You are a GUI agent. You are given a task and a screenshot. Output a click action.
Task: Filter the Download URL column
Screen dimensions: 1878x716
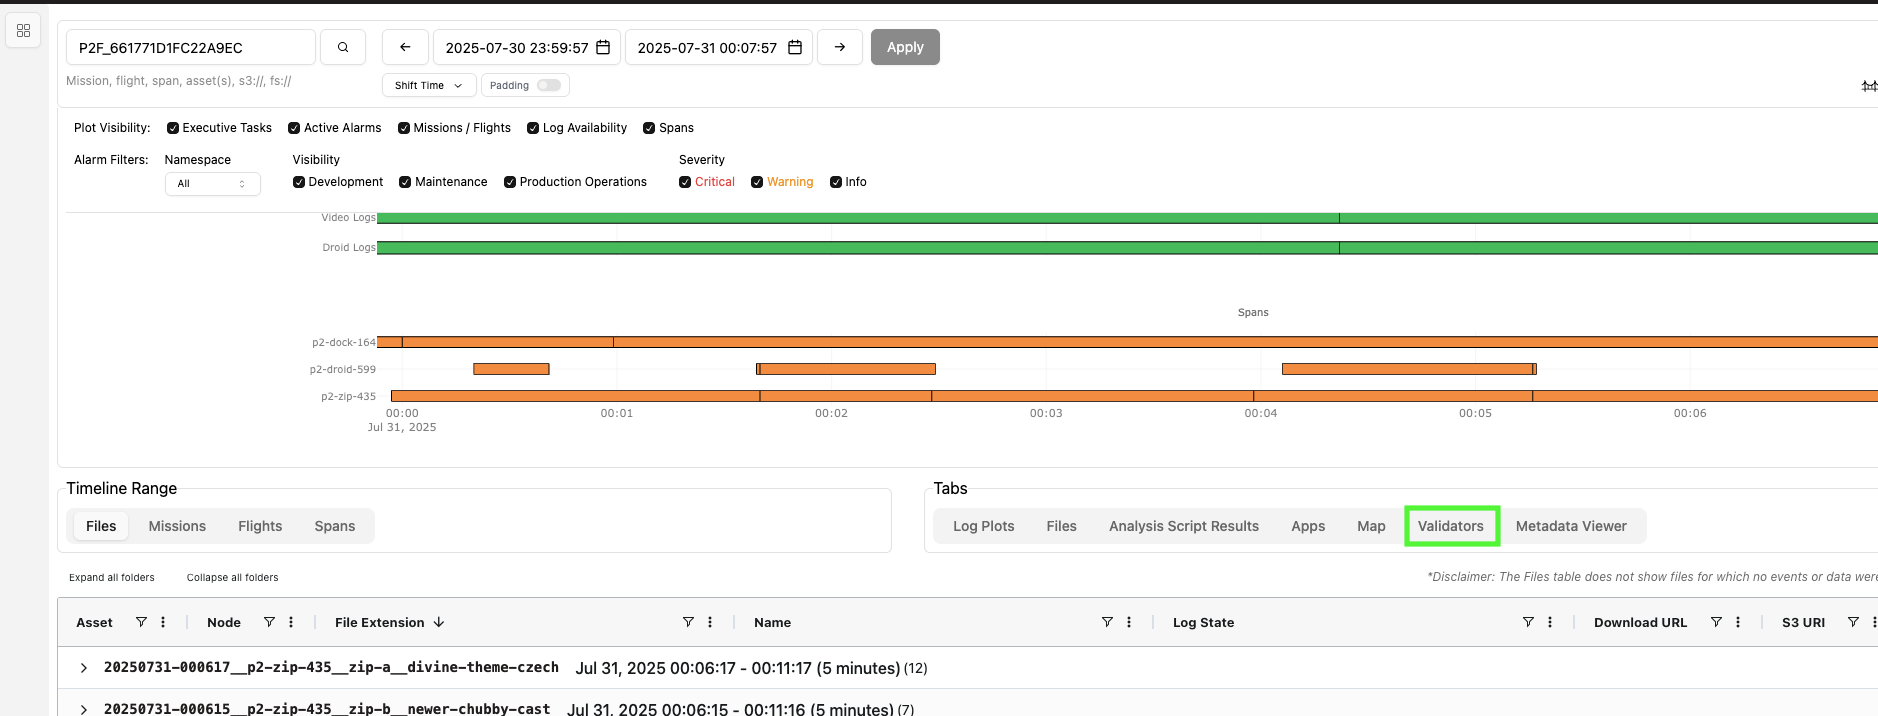1716,622
